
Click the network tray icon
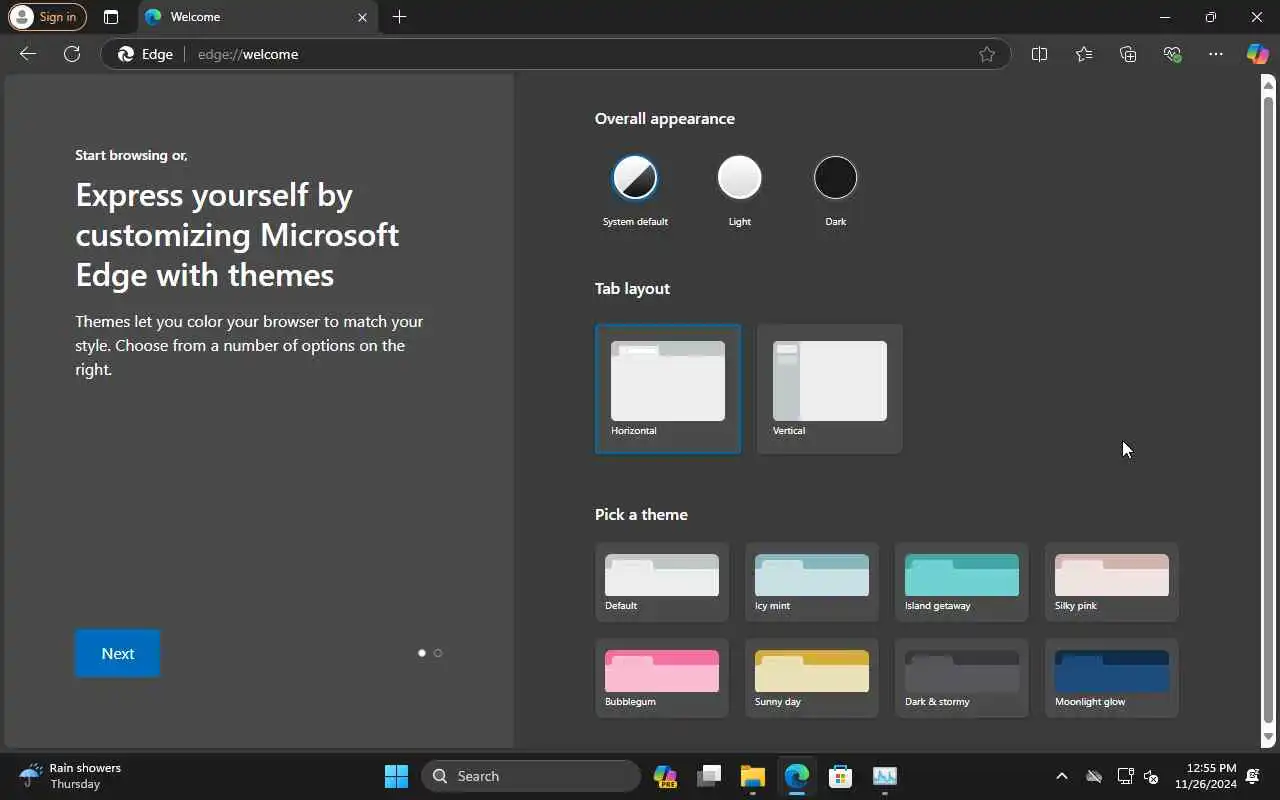(x=1124, y=776)
